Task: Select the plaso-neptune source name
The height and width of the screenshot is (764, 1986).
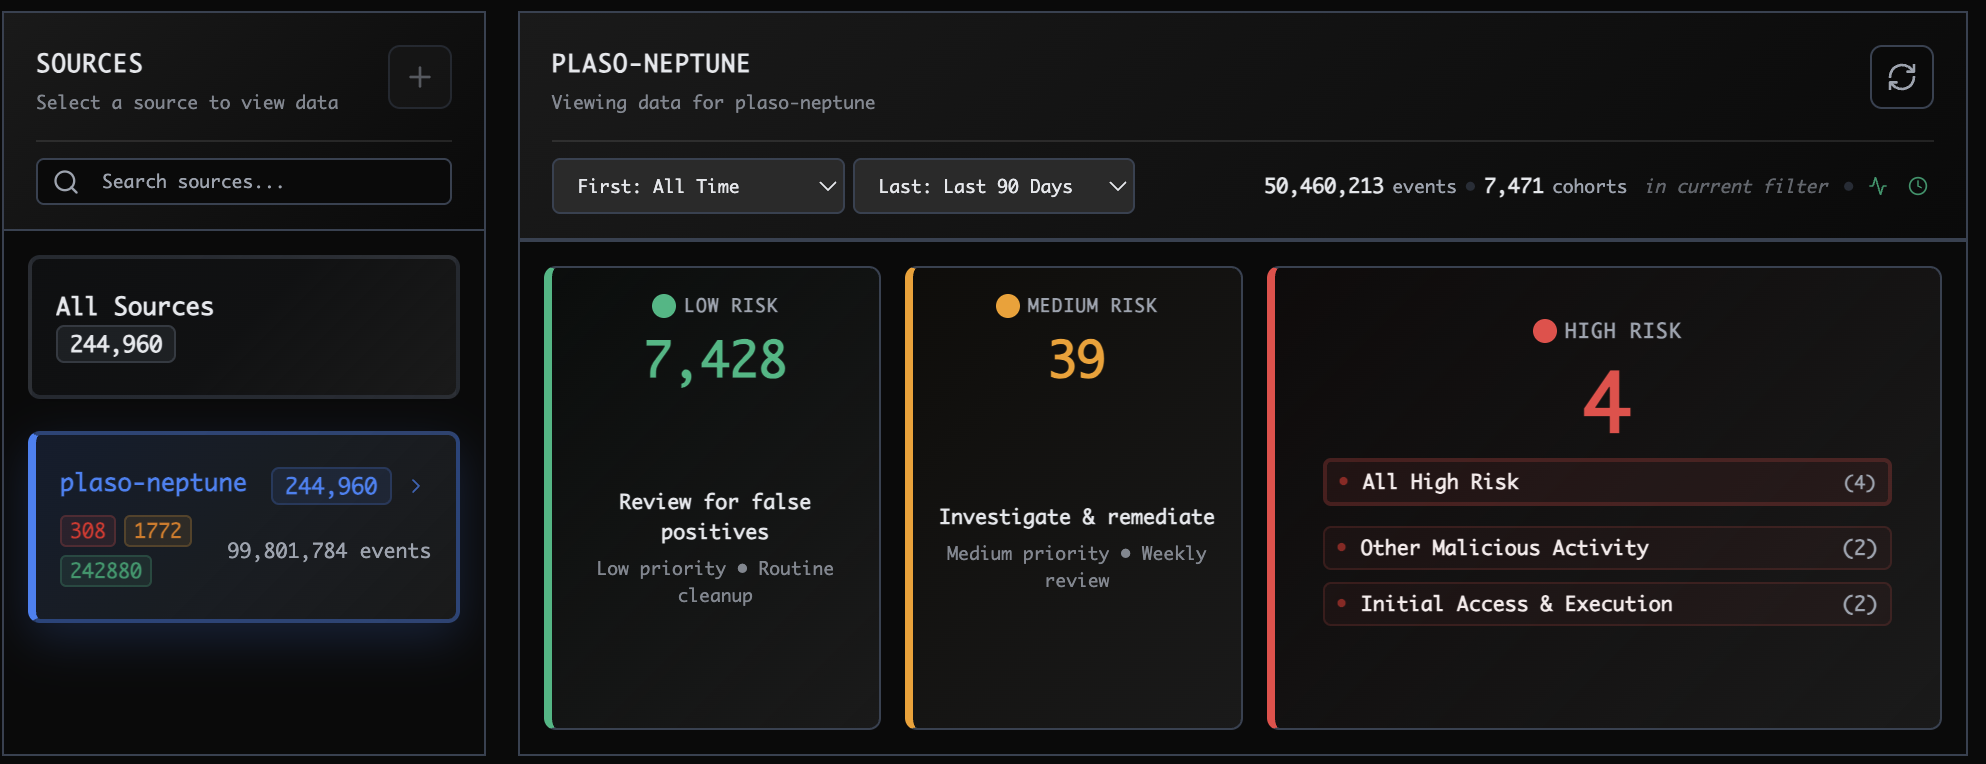Action: pos(153,483)
